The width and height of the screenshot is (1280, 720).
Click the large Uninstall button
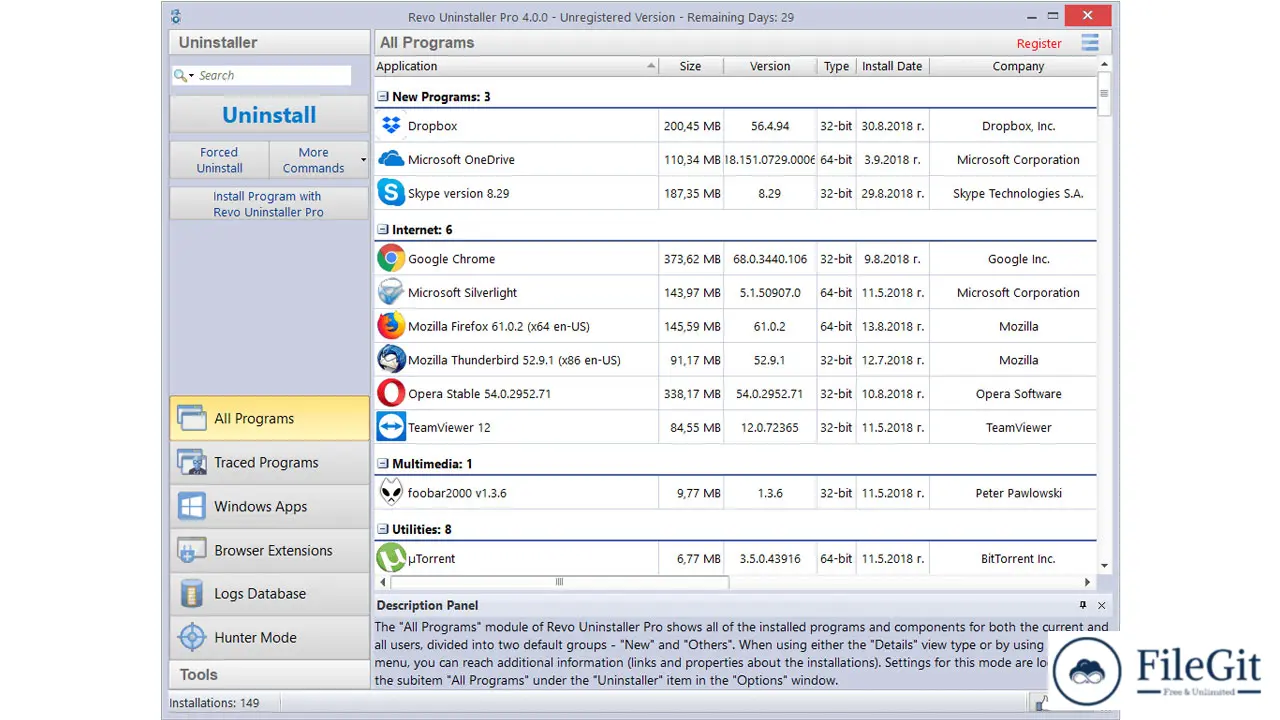pyautogui.click(x=269, y=115)
